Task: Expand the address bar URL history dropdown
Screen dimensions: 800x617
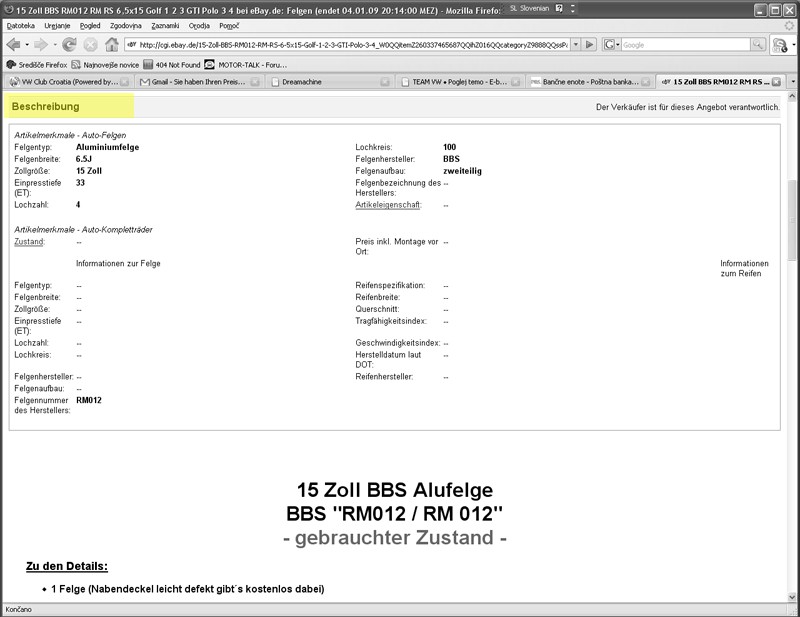Action: [576, 45]
